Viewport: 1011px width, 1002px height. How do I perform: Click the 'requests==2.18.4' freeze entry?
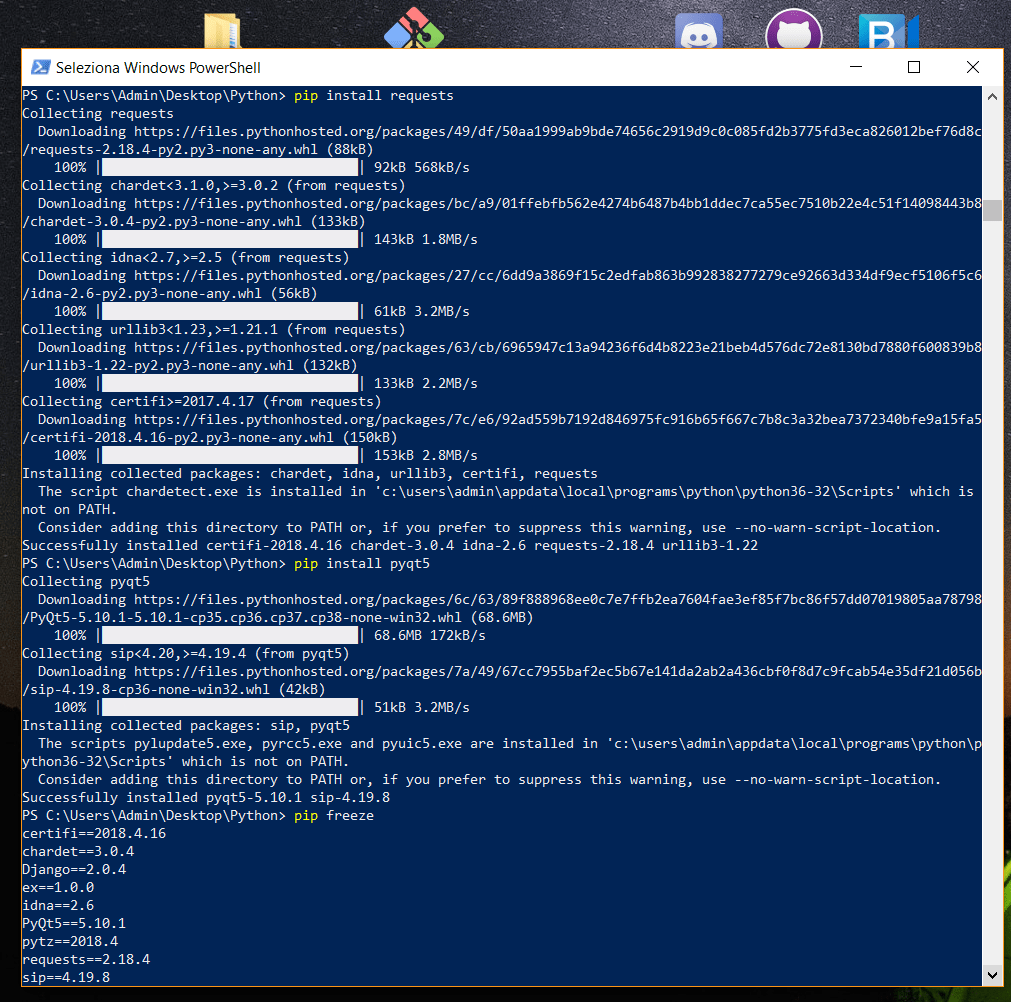tap(86, 960)
